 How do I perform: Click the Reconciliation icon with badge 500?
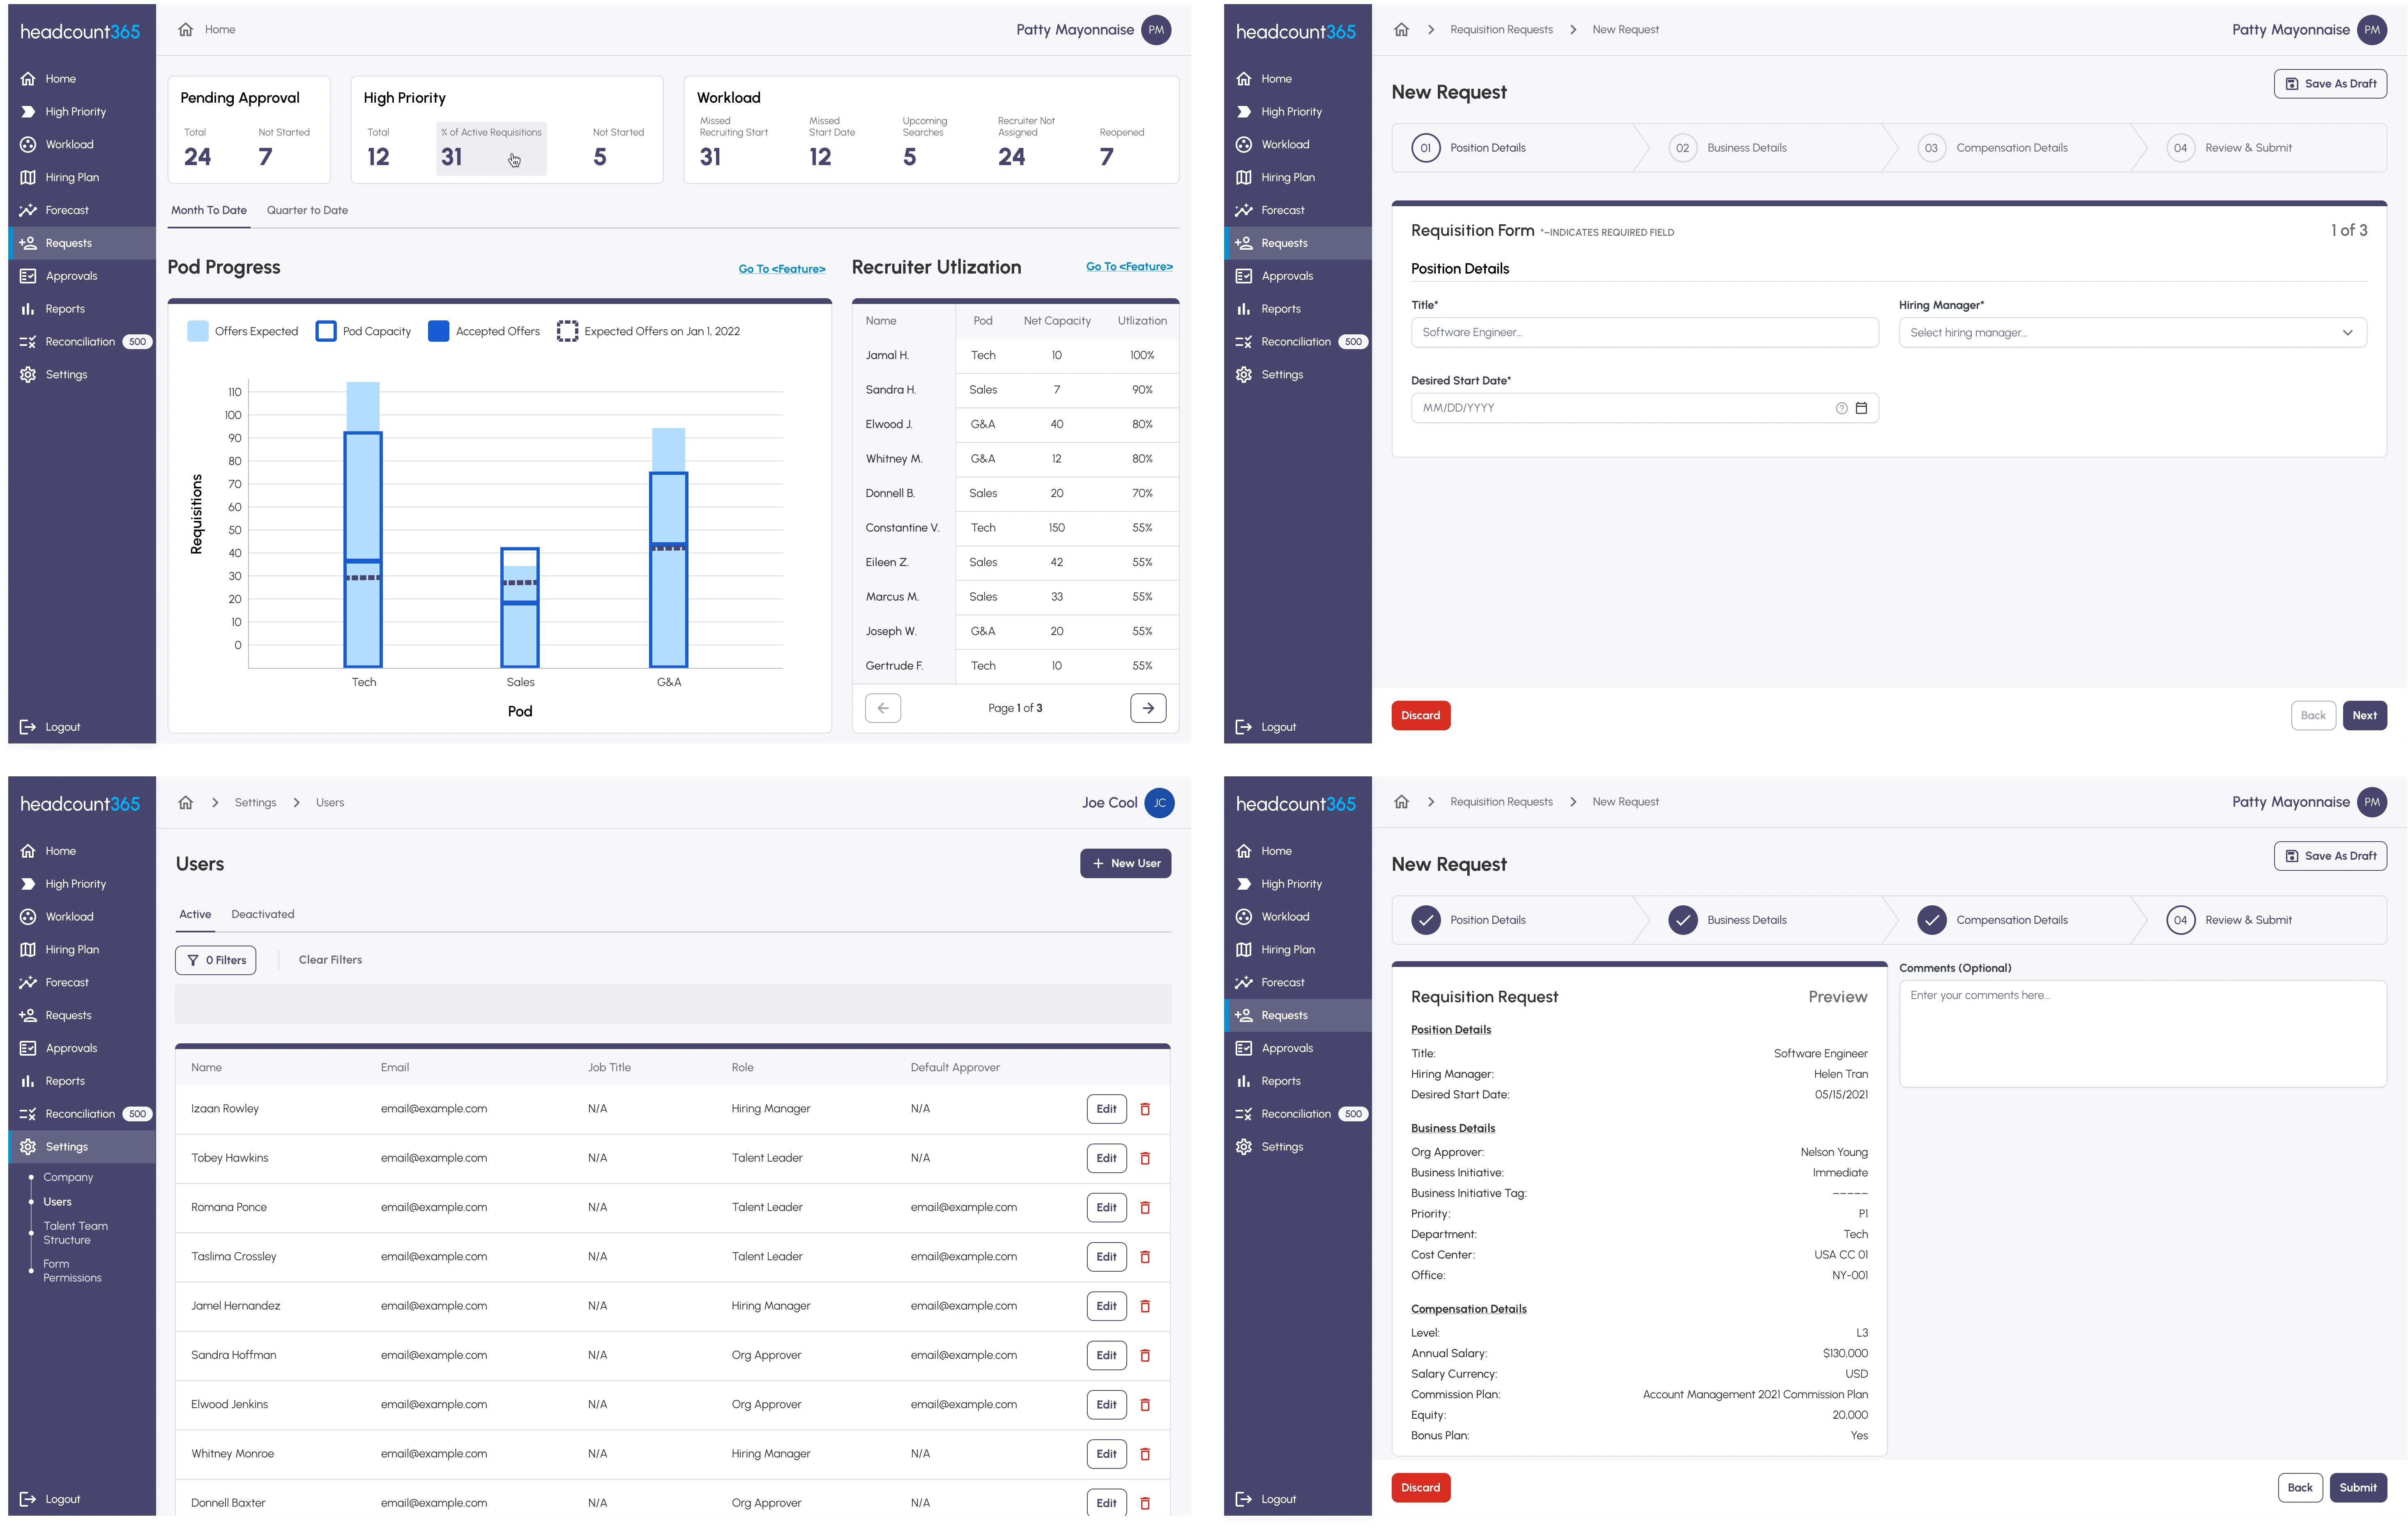[x=77, y=341]
